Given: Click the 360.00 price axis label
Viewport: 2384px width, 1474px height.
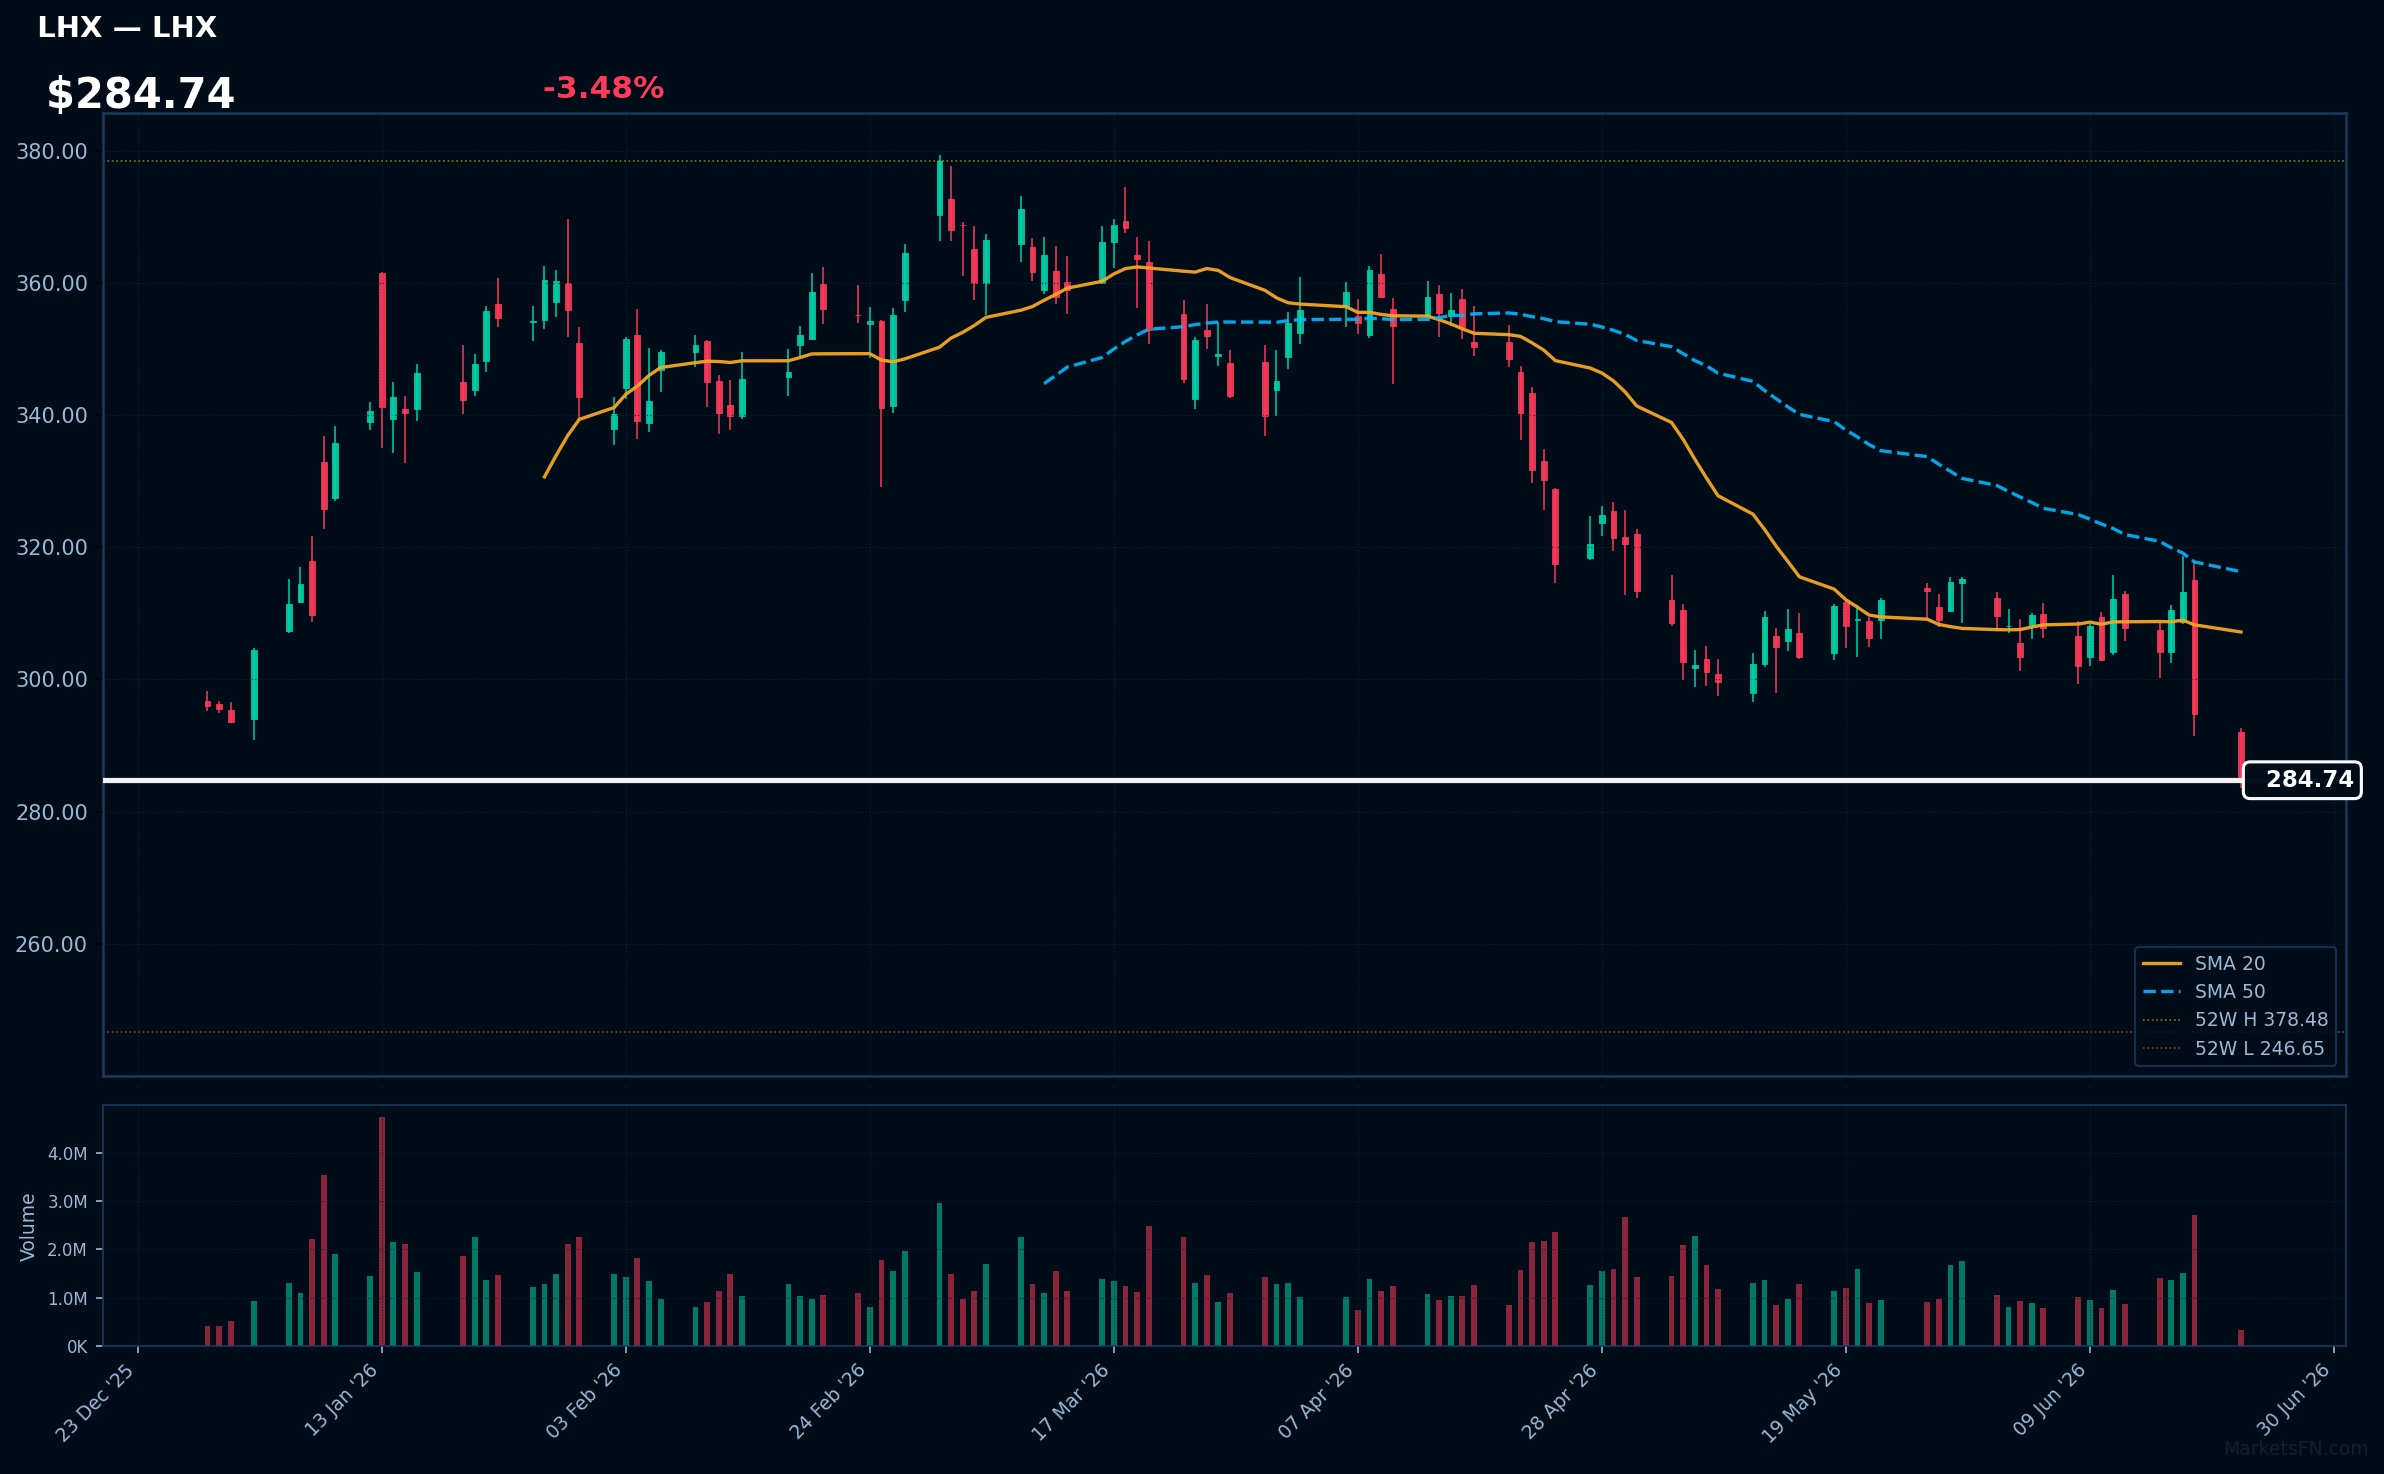Looking at the screenshot, I should click(x=52, y=284).
